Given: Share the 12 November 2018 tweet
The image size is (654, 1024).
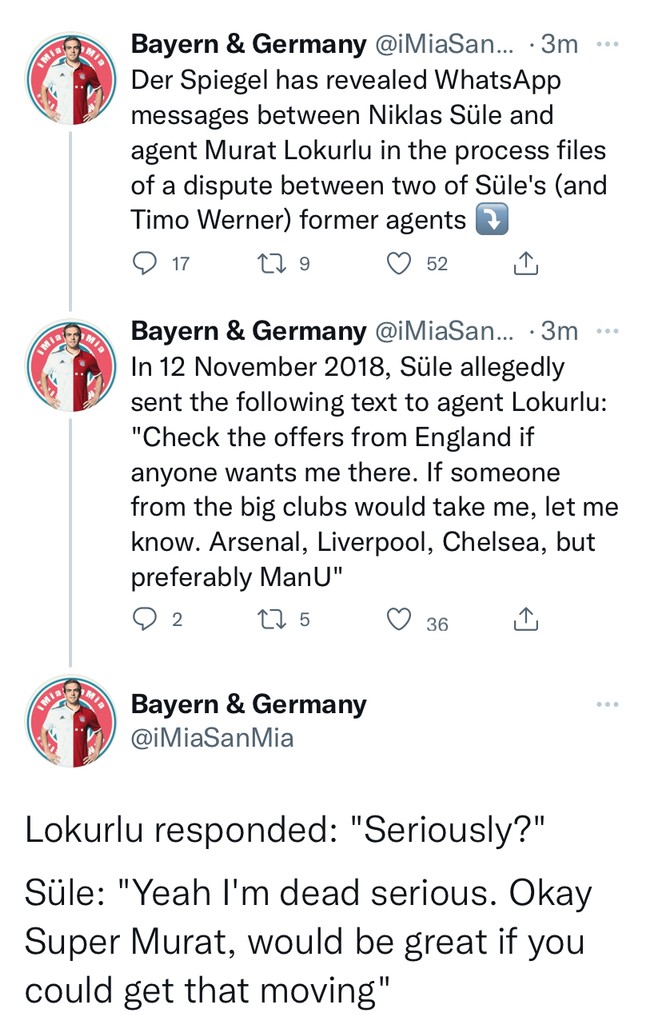Looking at the screenshot, I should (x=526, y=620).
